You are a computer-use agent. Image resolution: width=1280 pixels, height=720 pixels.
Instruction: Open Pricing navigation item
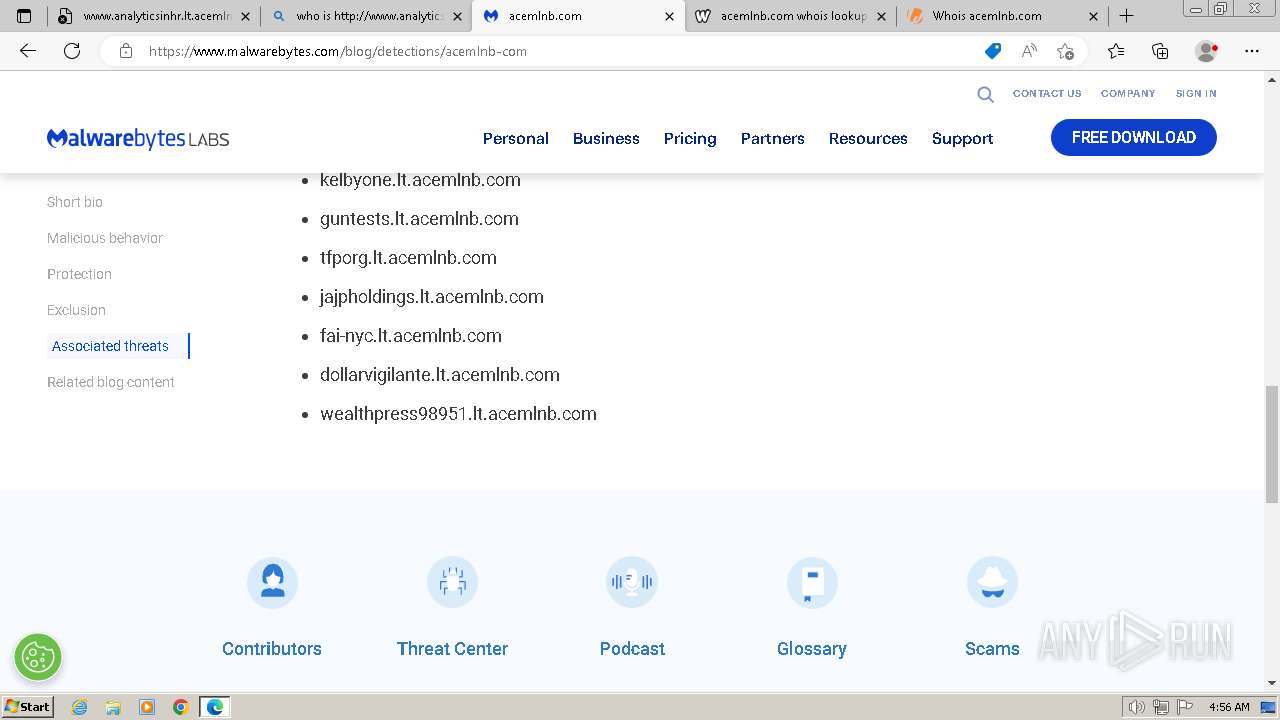pos(690,138)
